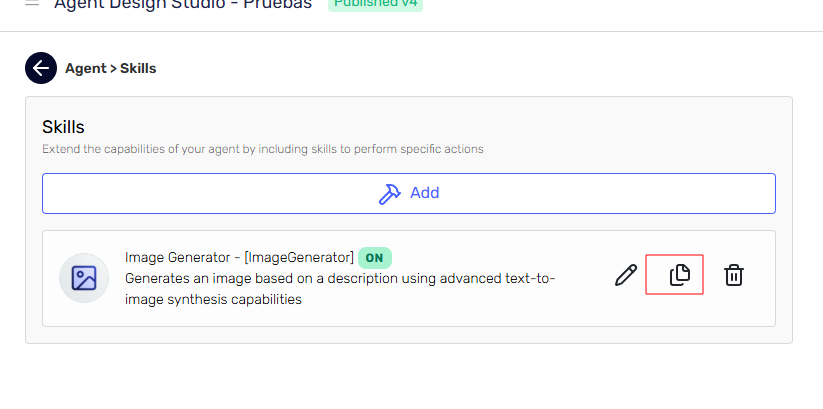Click the 'image synthesis capabilities' description line
The image size is (823, 409).
click(213, 298)
